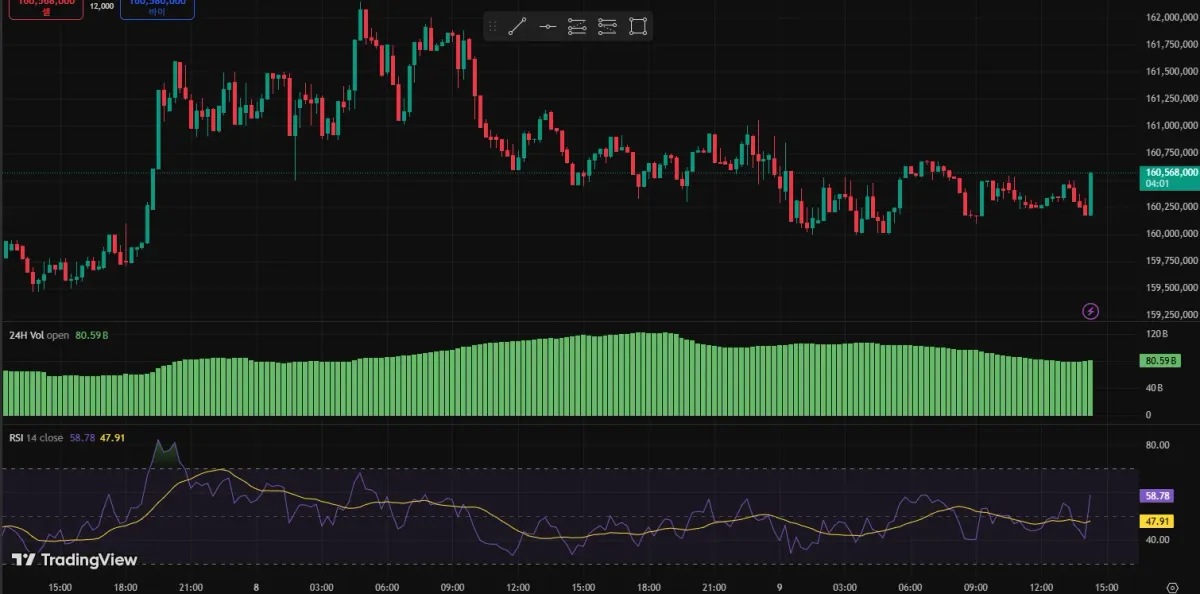Click the 80.00 RSI scale label
This screenshot has width=1200, height=594.
[x=1156, y=445]
